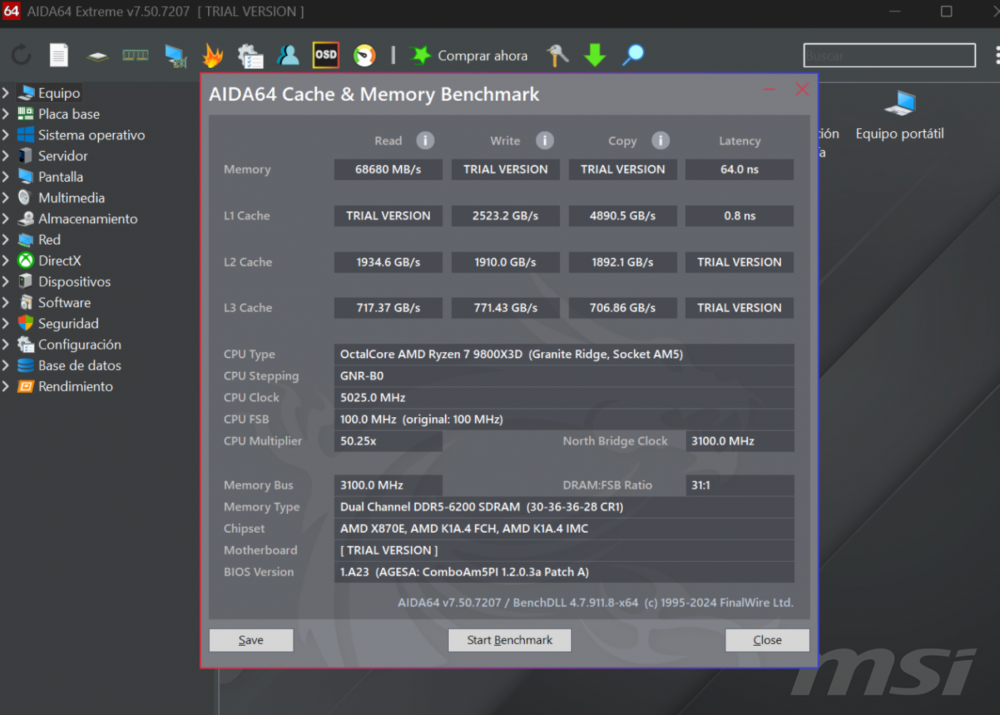Open the OSD panel icon
1000x715 pixels.
[x=326, y=55]
